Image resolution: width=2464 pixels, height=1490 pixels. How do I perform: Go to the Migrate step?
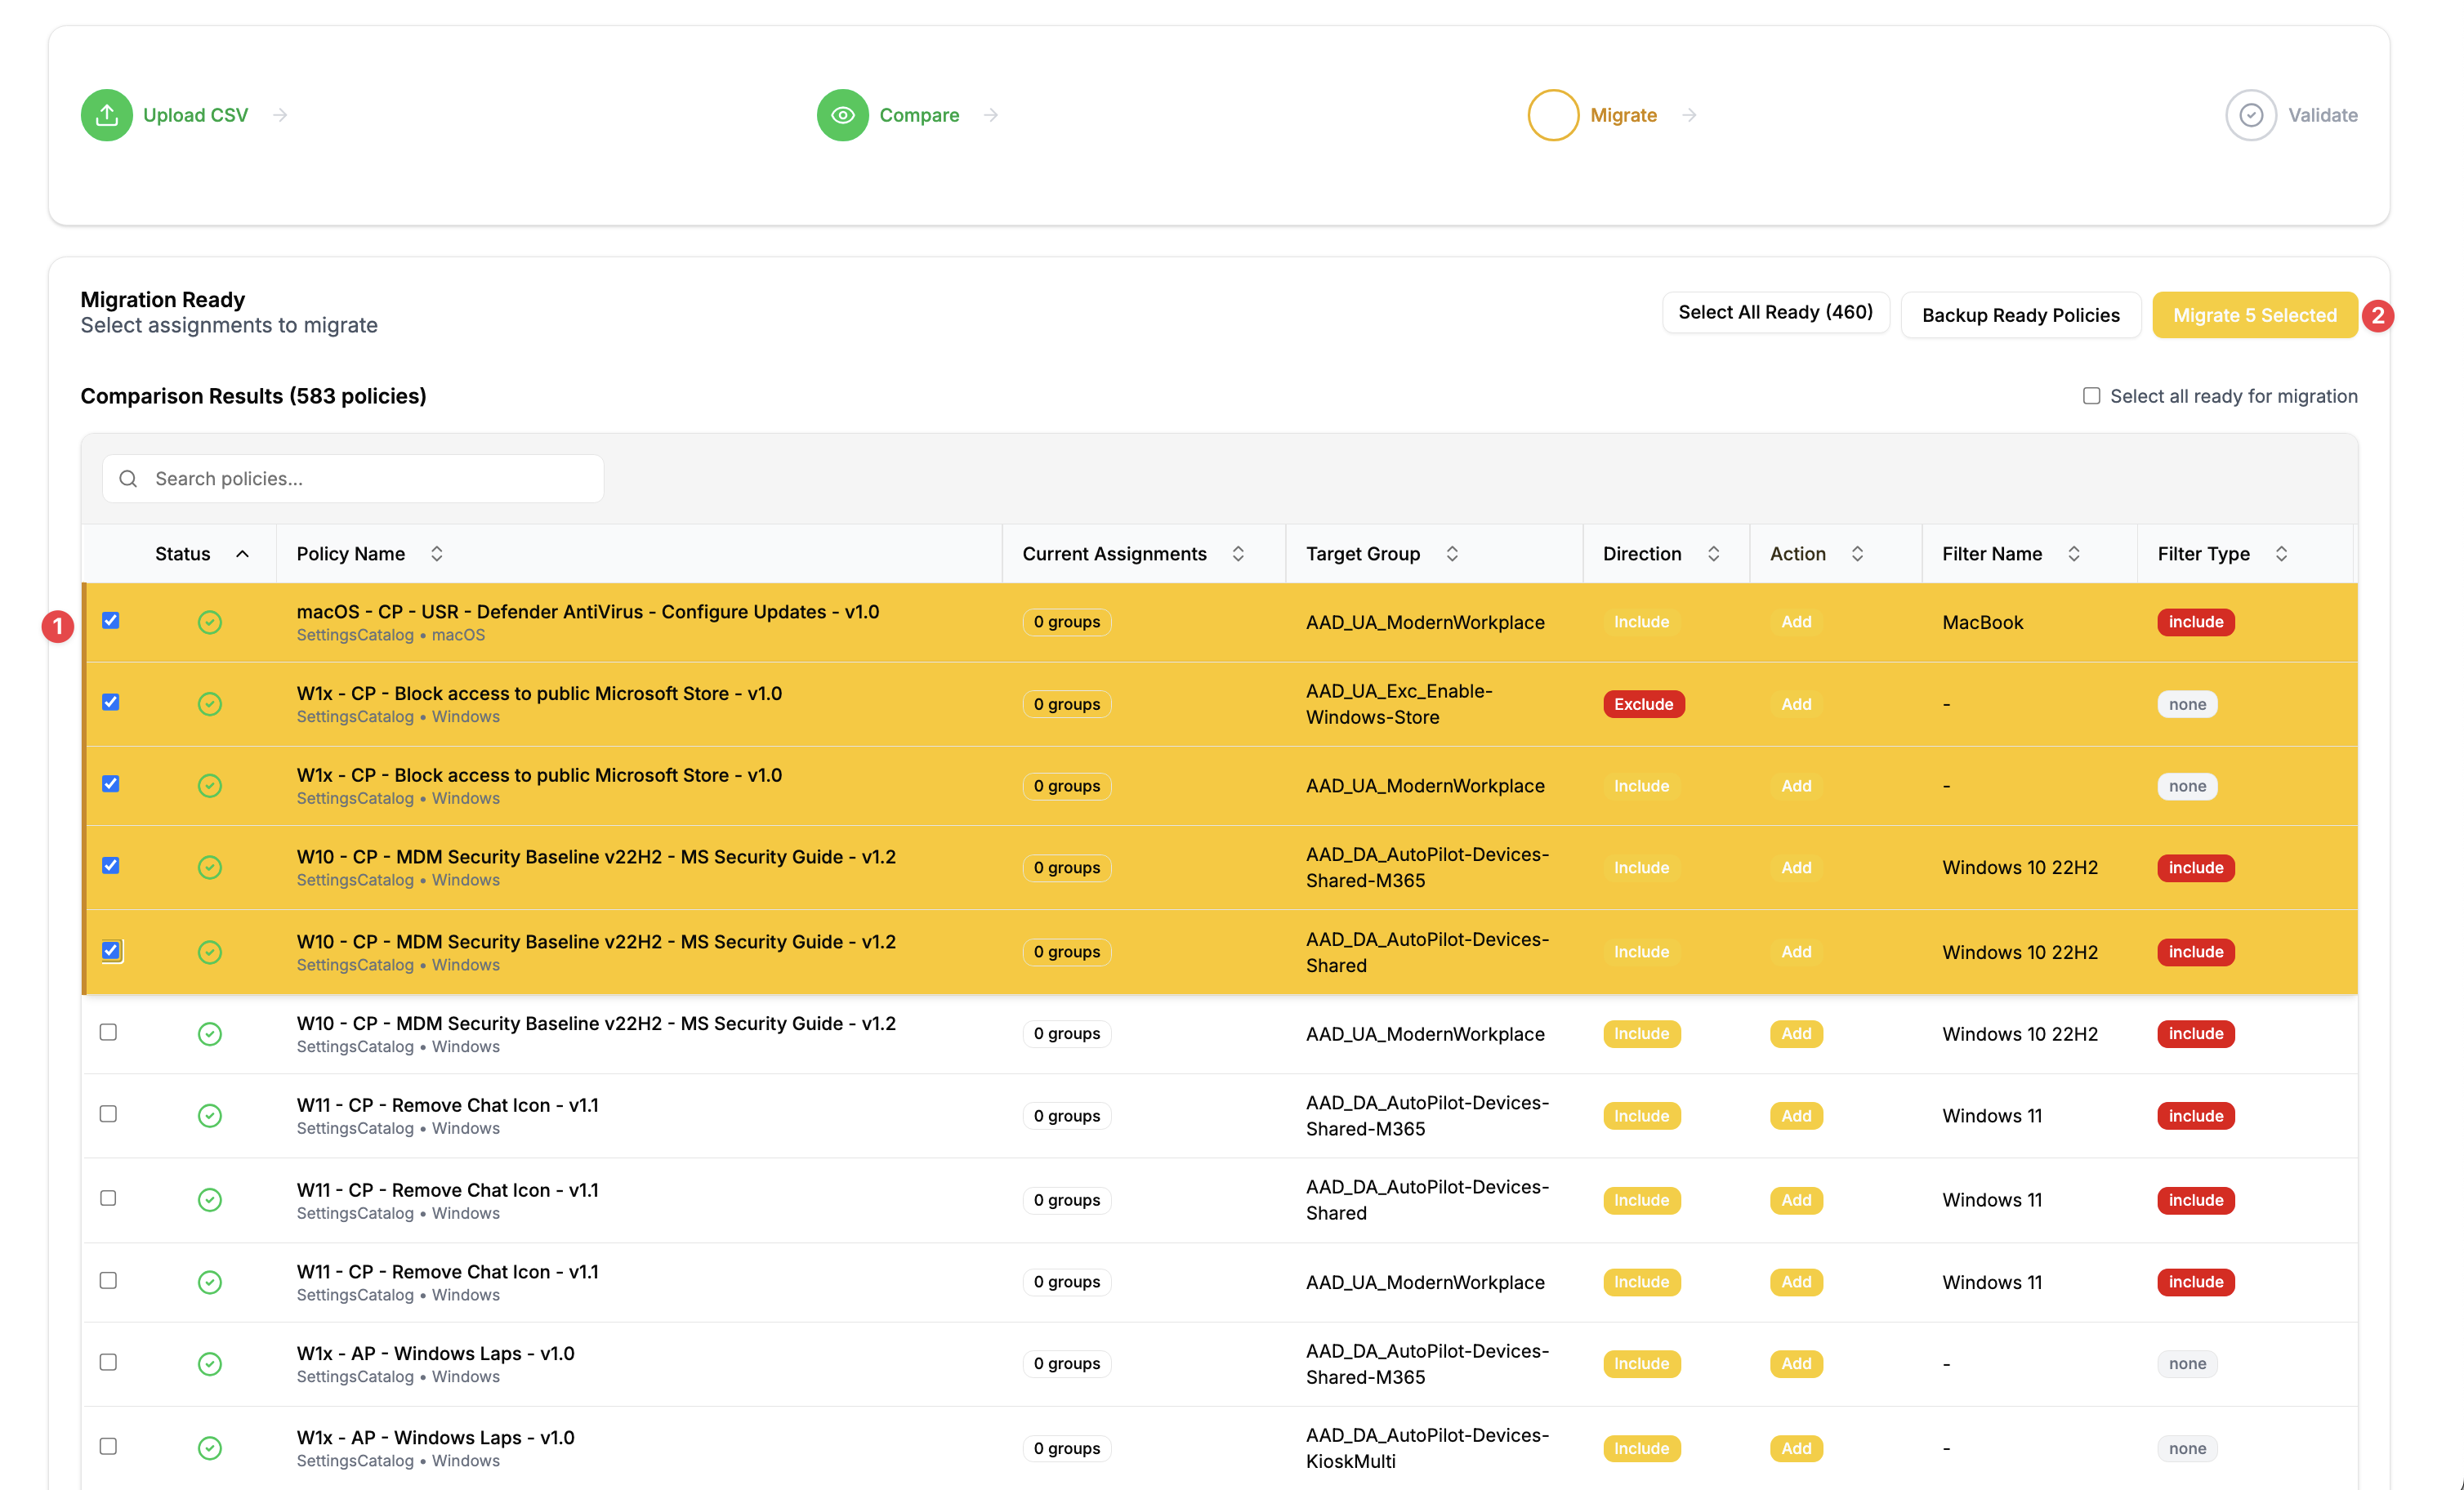[x=1623, y=114]
